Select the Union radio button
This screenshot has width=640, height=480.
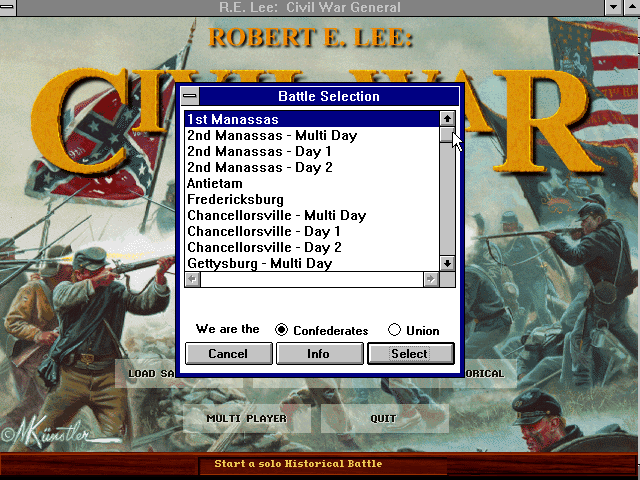[x=394, y=330]
